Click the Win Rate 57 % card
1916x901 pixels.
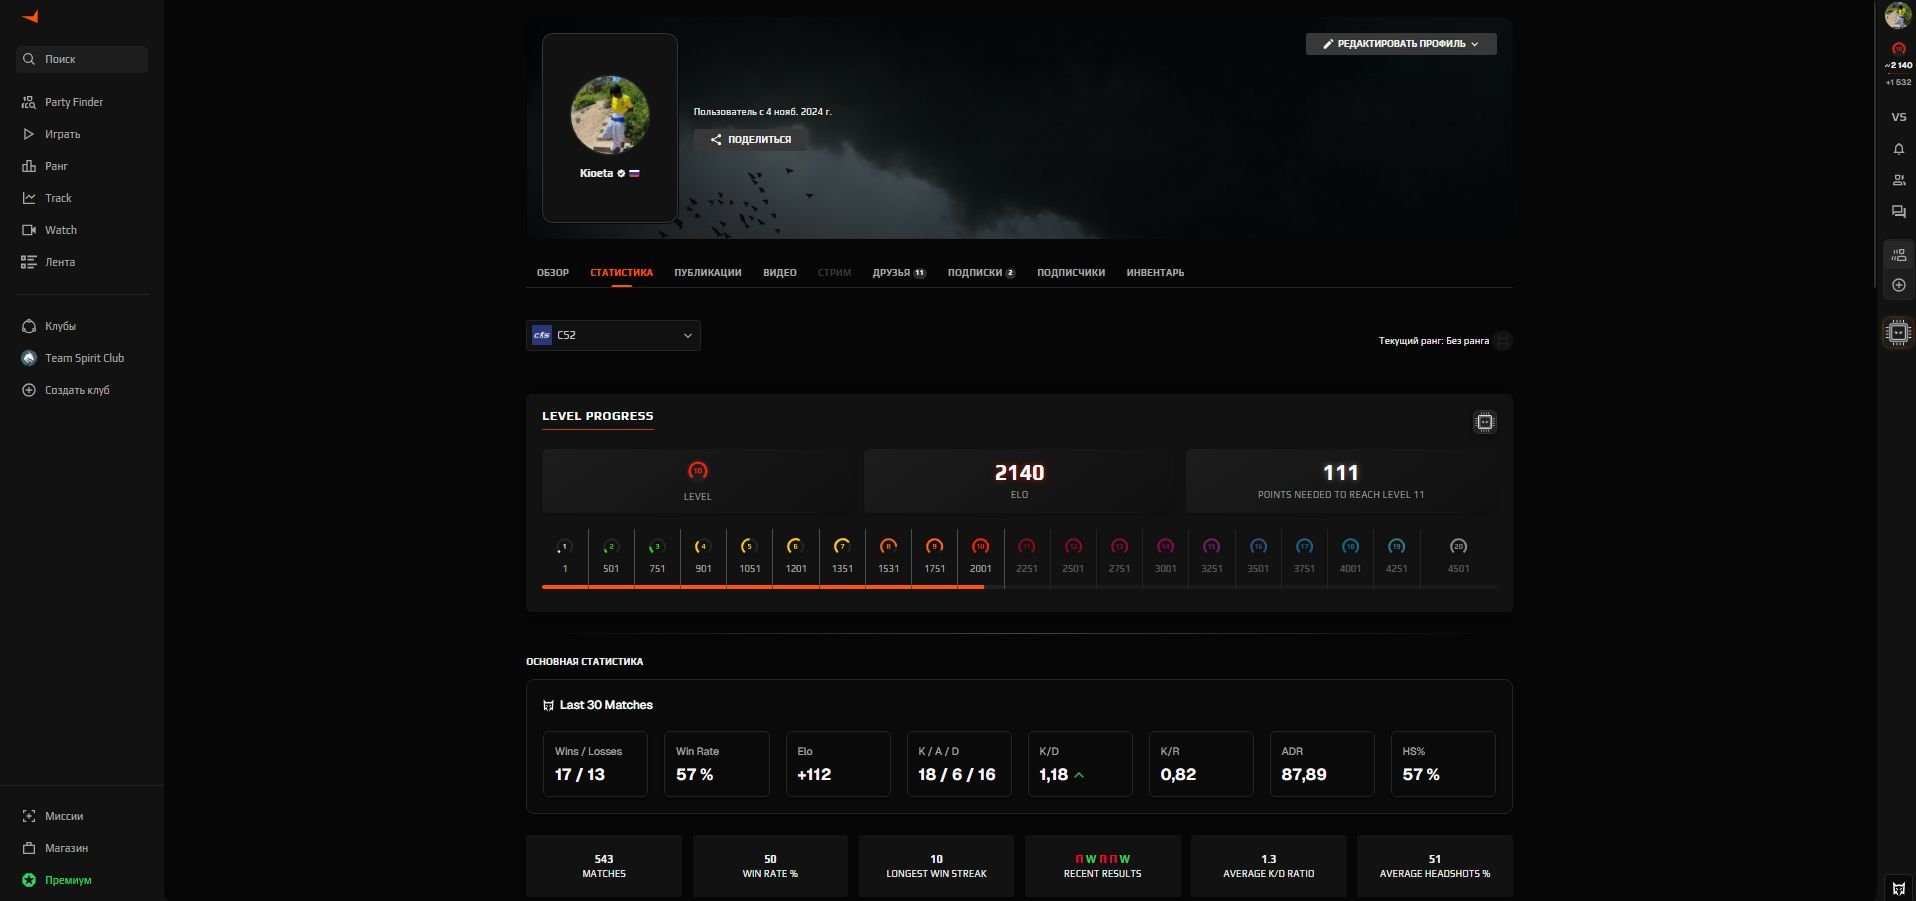point(717,764)
